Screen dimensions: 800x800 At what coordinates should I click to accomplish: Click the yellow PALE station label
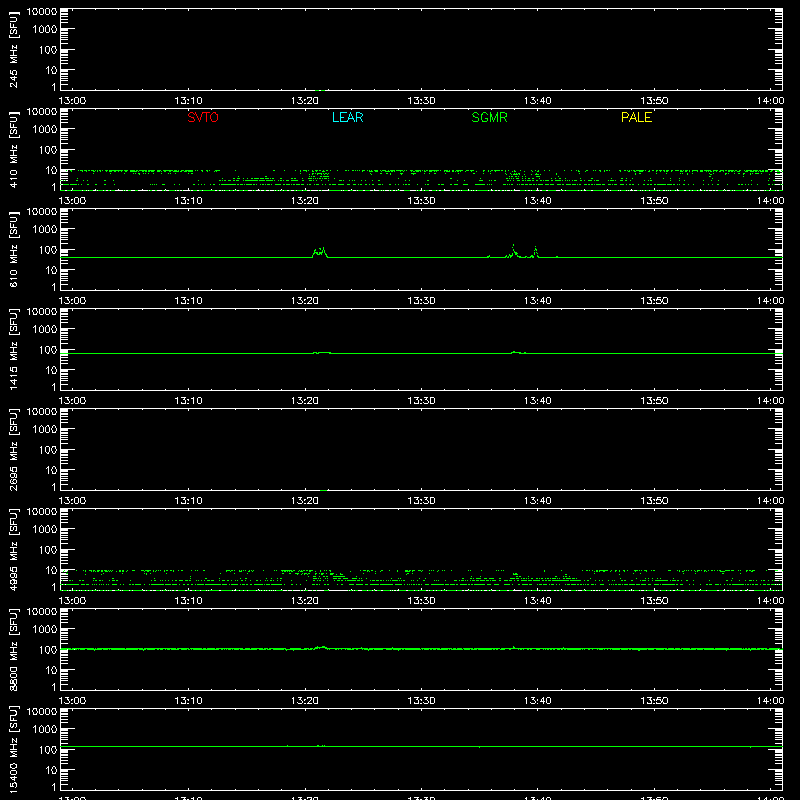[x=636, y=117]
